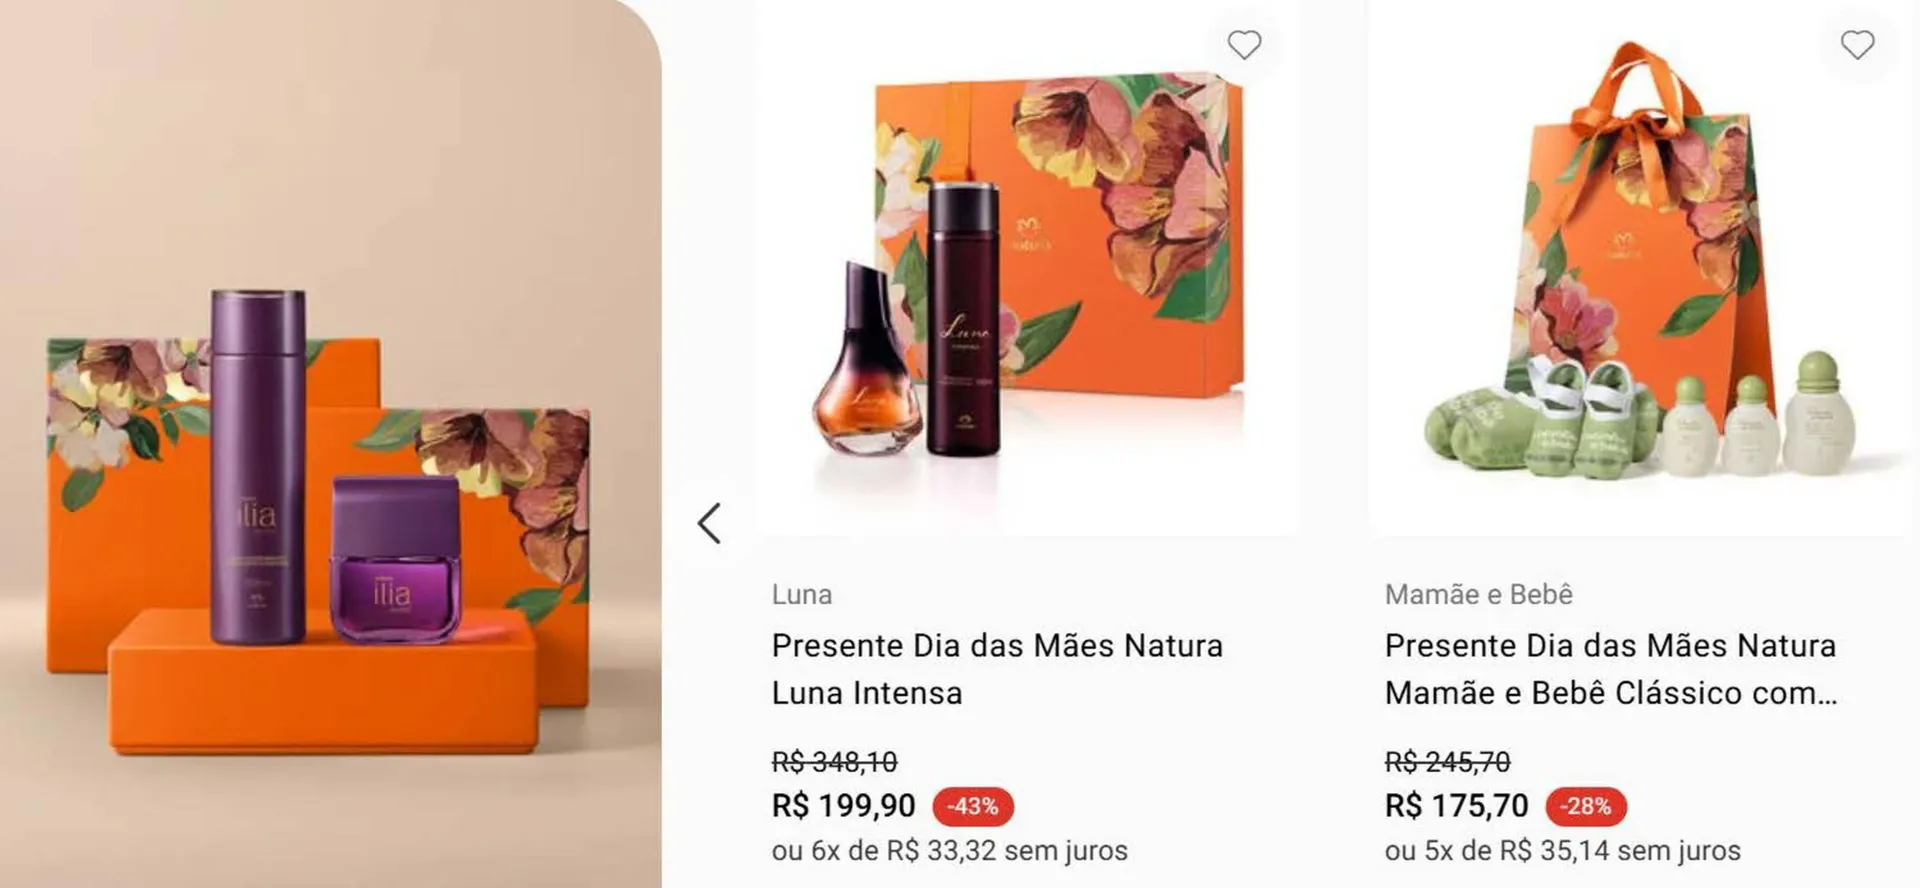Click the small Ilia perfume jar in the banner
The image size is (1920, 888).
[x=394, y=558]
